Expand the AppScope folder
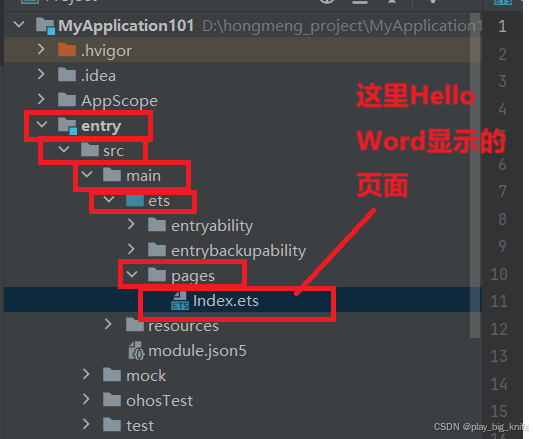Image resolution: width=533 pixels, height=439 pixels. (41, 99)
